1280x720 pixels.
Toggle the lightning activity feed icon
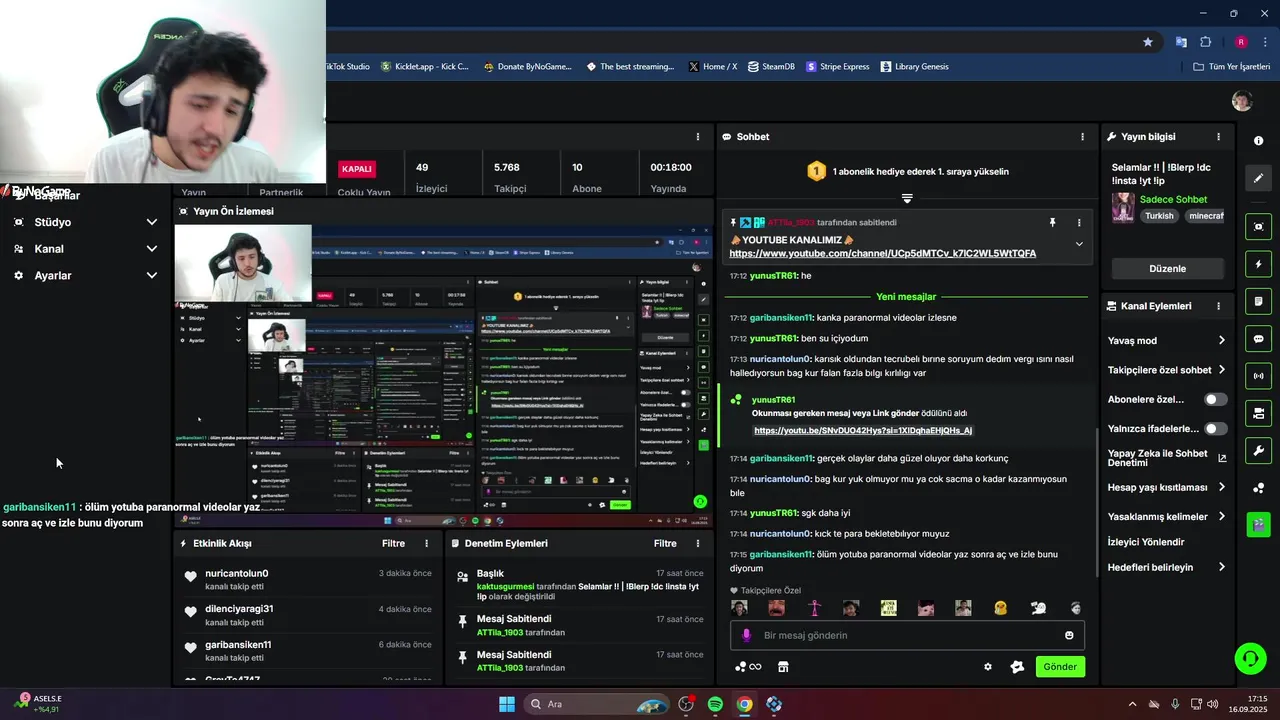pyautogui.click(x=1259, y=265)
